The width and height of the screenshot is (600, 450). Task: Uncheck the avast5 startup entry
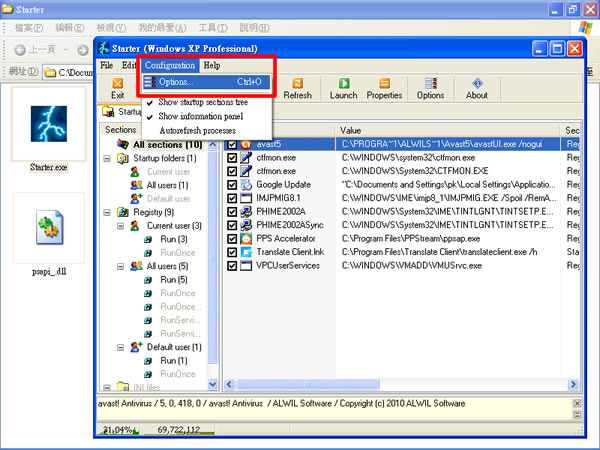(x=232, y=144)
